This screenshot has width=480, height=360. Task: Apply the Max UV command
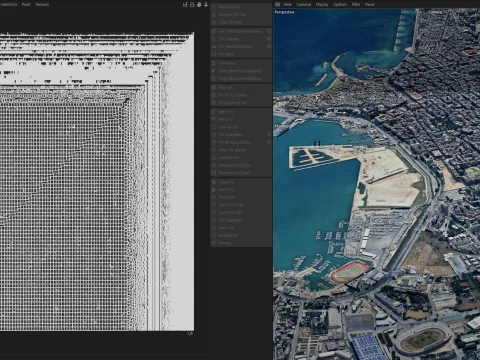point(241,87)
